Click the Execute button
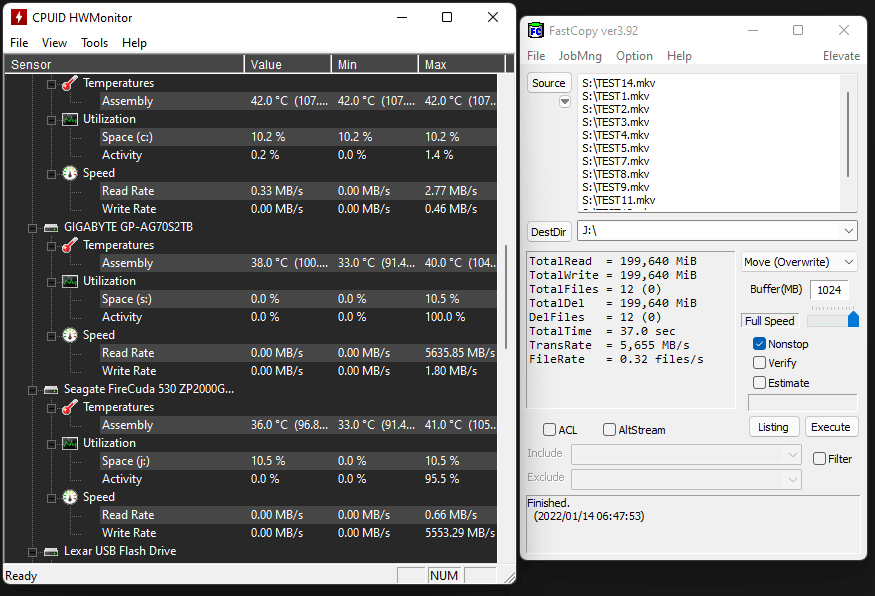 (830, 427)
